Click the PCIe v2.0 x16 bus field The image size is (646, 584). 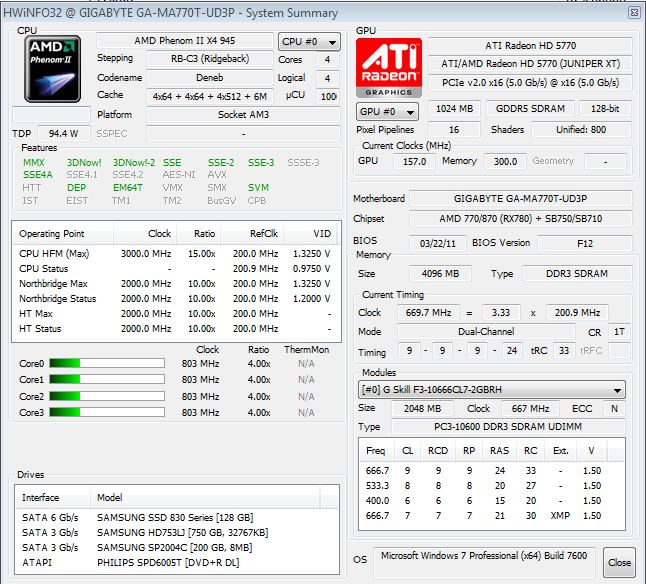530,82
